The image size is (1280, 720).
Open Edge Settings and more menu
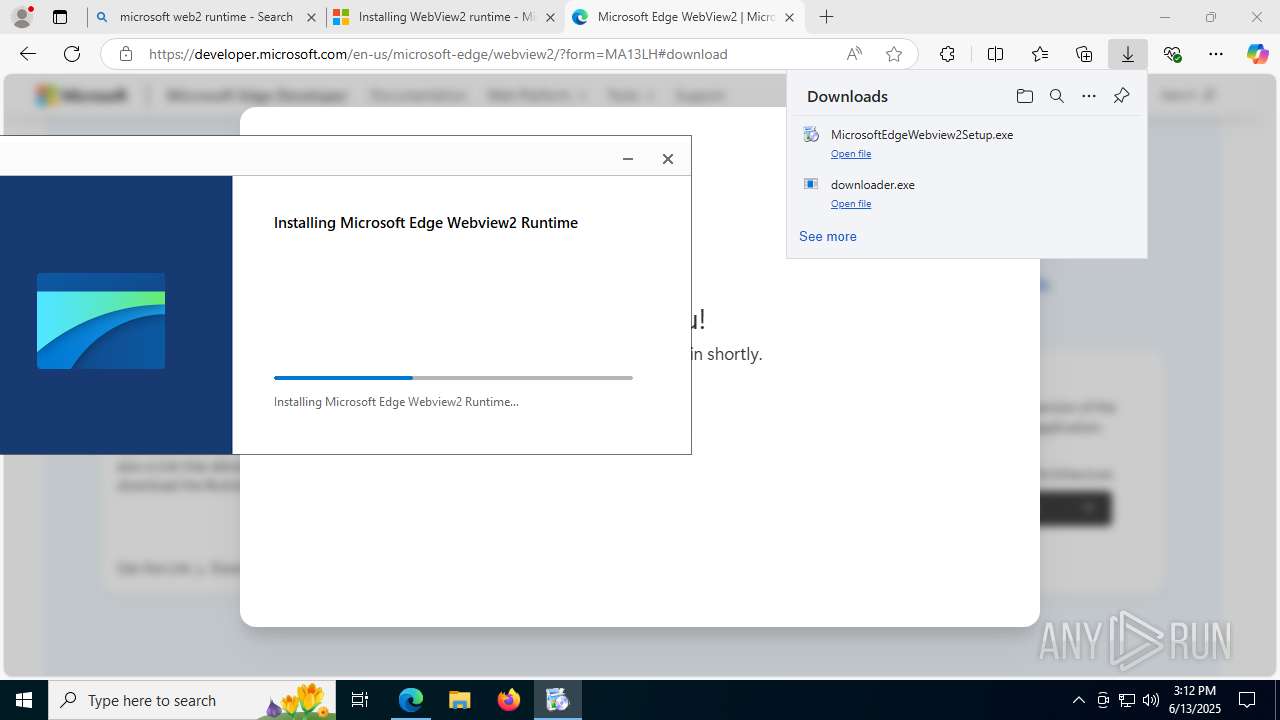[1216, 54]
